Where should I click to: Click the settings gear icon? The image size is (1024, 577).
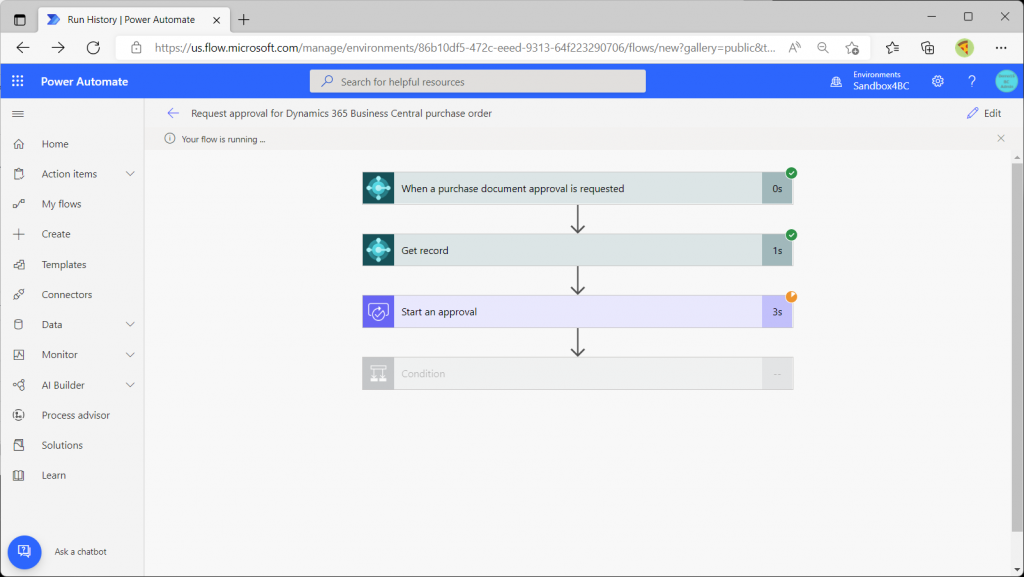[938, 81]
